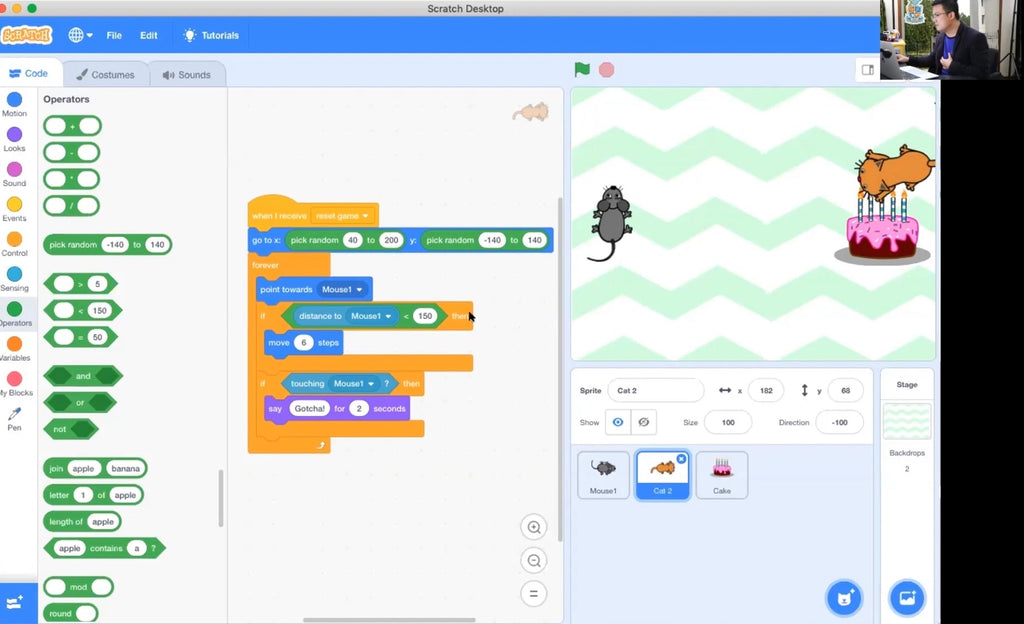Edit the sprite Direction value
Screen dimensions: 1024x624
coord(839,422)
